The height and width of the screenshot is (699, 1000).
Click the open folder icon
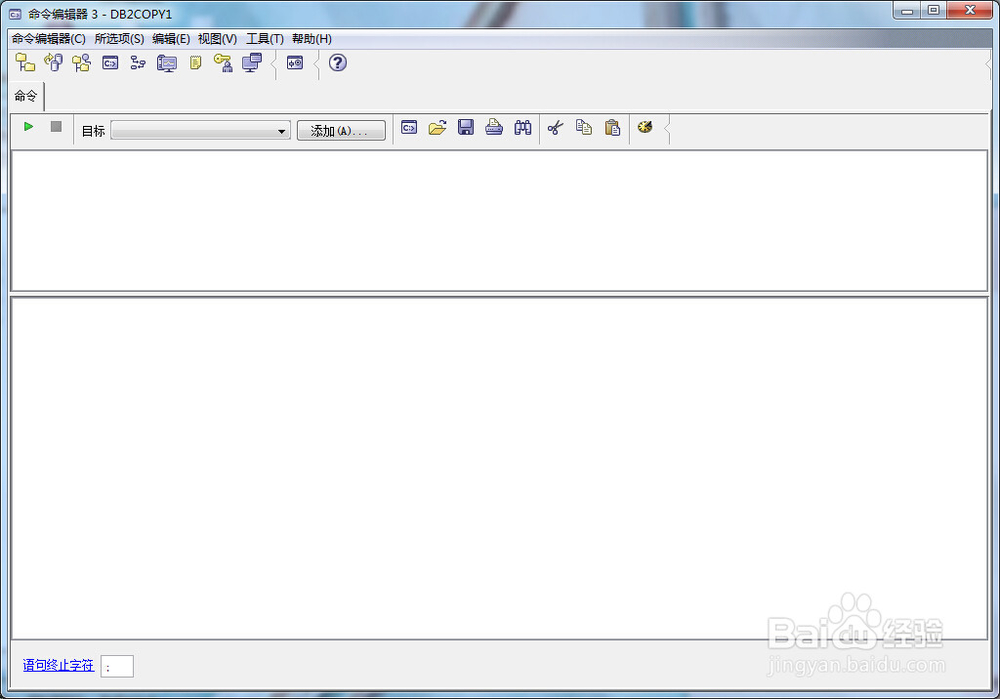point(438,128)
